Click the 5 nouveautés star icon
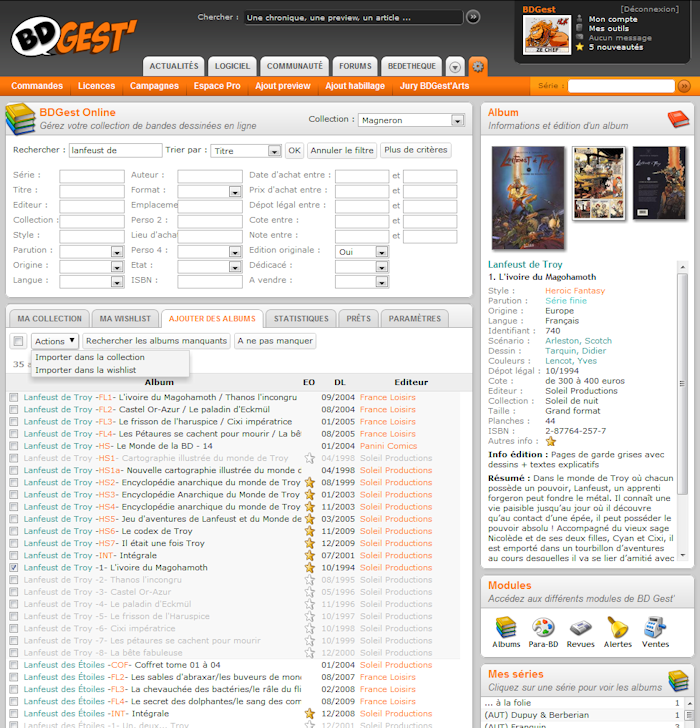Viewport: 700px width, 728px height. (x=579, y=47)
